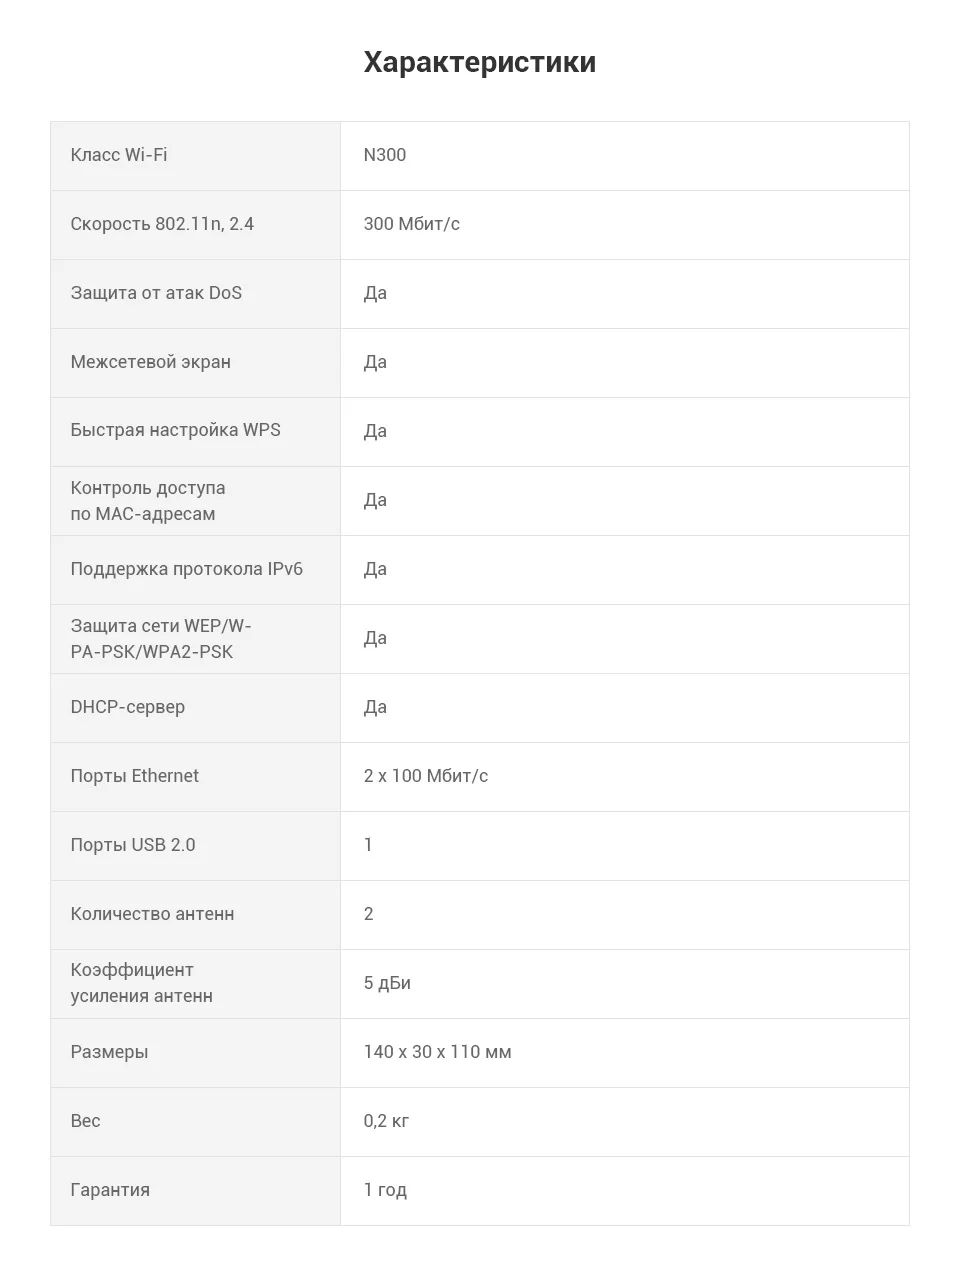Click the Защита сети WEP/WPA-PSK label
Image resolution: width=960 pixels, height=1276 pixels.
point(161,639)
